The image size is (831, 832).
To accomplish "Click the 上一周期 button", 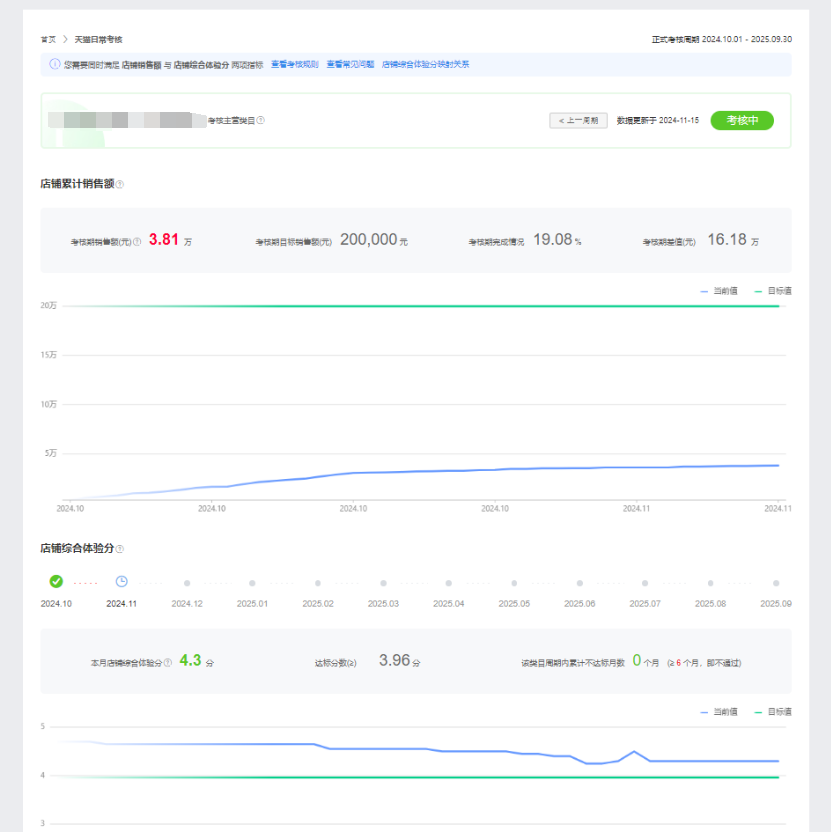I will tap(578, 121).
